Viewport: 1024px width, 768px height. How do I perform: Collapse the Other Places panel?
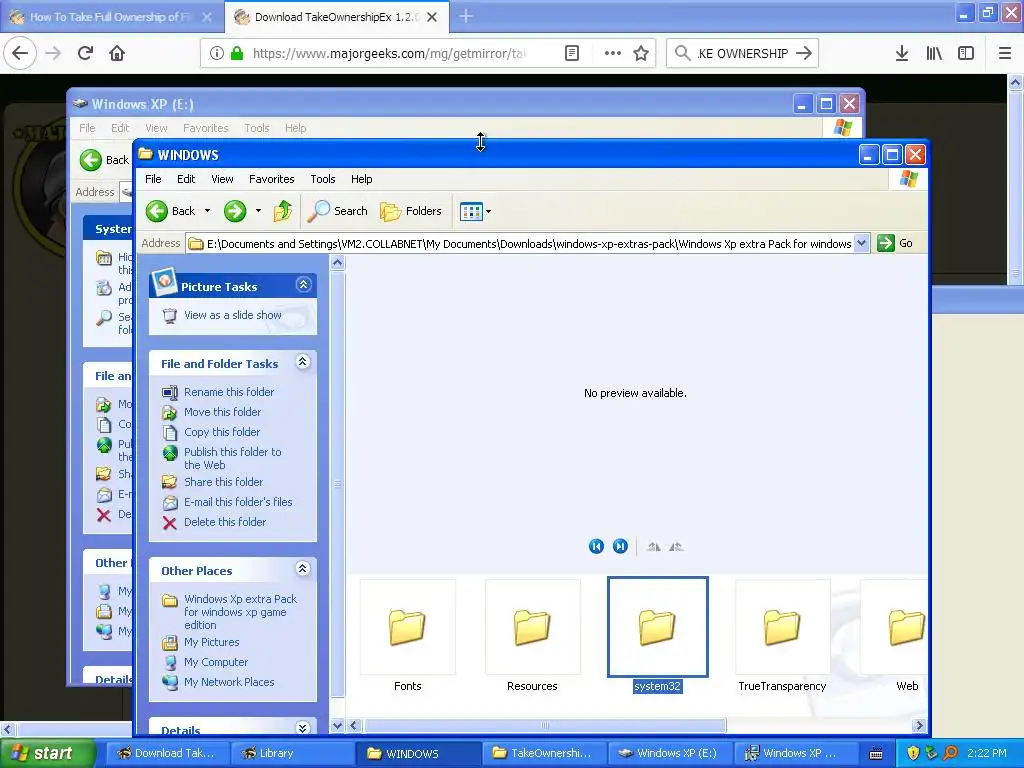303,569
